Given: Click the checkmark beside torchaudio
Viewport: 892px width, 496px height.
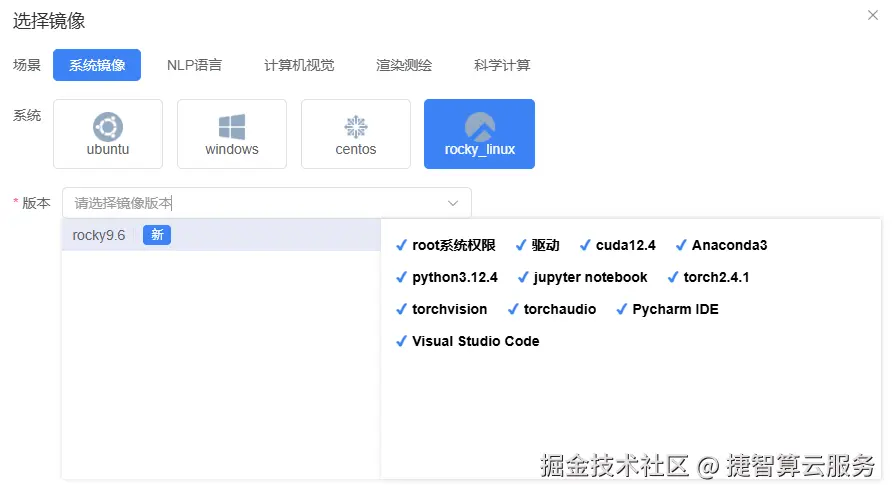Looking at the screenshot, I should [x=513, y=309].
